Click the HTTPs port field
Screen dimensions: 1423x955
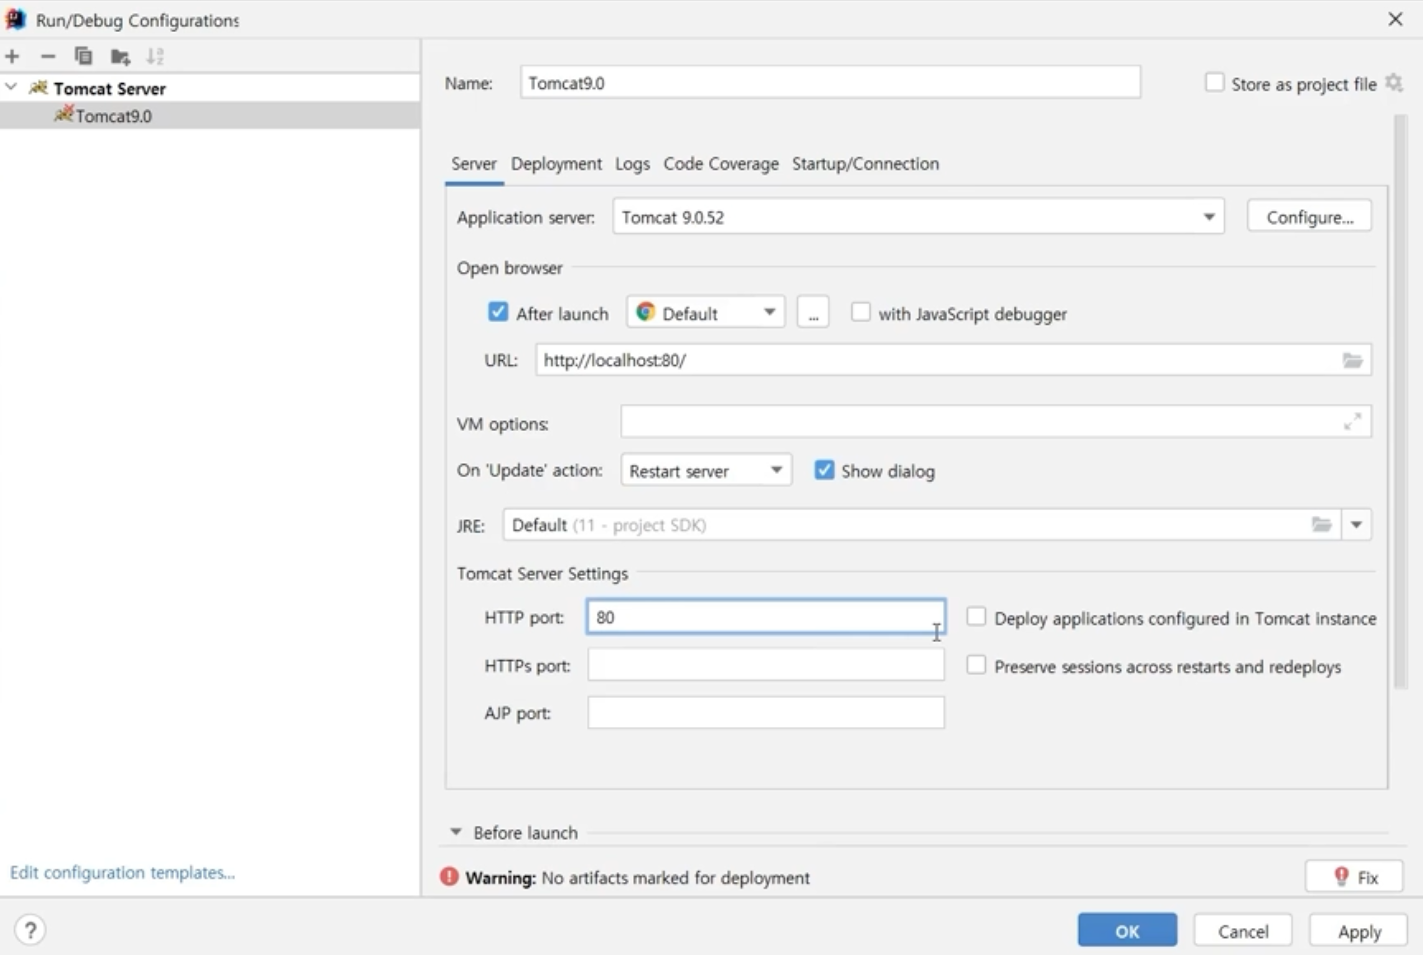[766, 665]
